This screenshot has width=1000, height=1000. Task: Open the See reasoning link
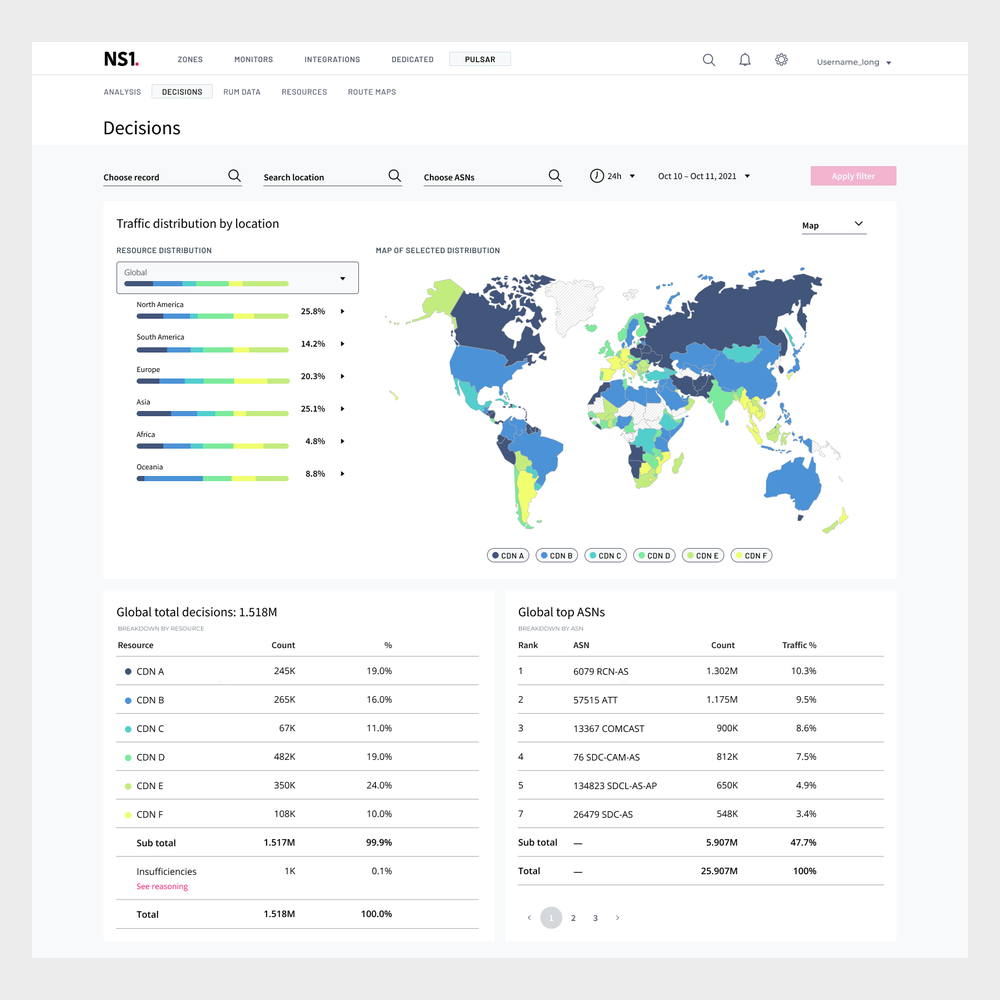pyautogui.click(x=162, y=886)
